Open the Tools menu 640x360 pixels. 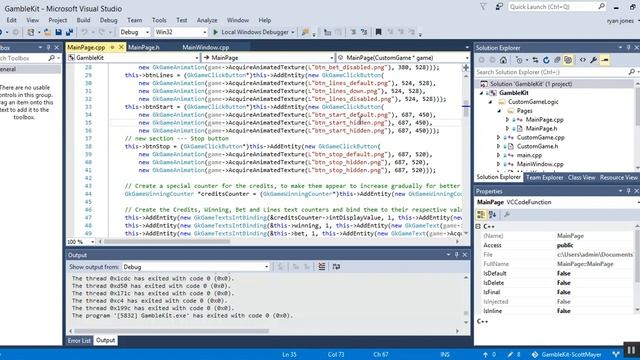159,20
